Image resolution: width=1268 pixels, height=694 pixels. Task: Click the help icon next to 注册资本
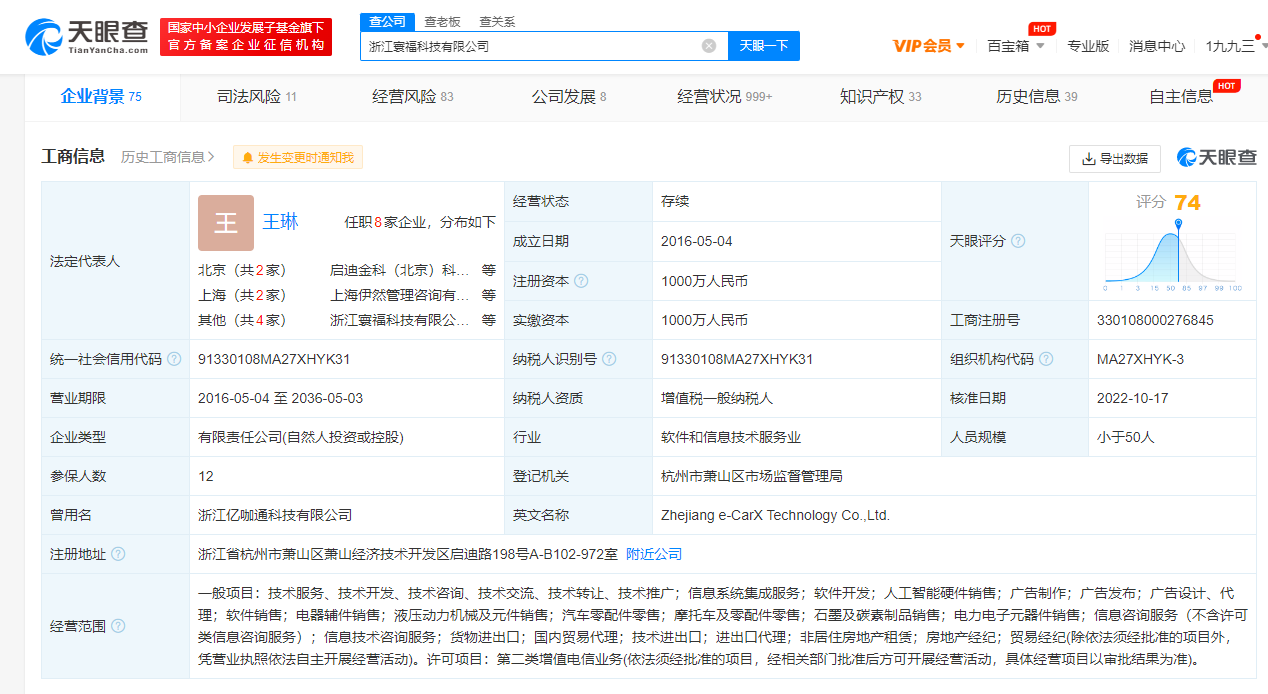pyautogui.click(x=581, y=281)
